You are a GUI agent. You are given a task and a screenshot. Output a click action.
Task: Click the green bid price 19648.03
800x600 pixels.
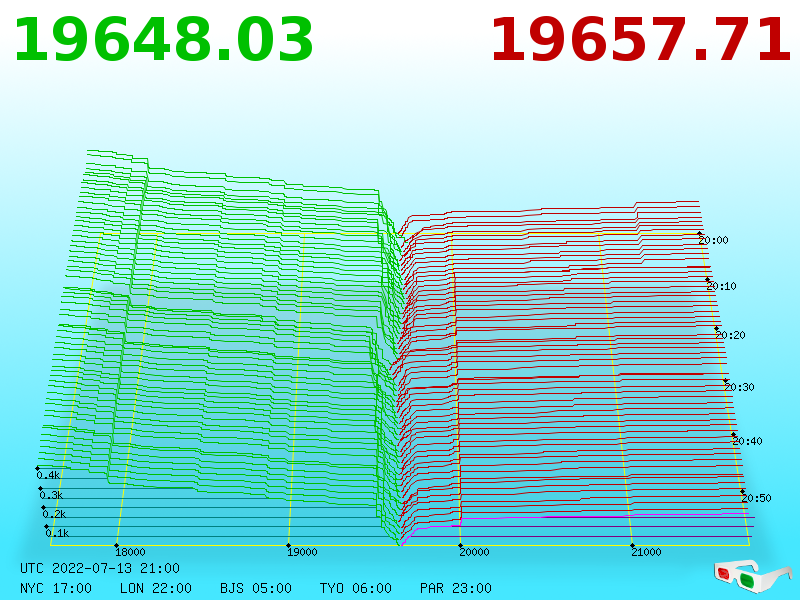point(163,41)
